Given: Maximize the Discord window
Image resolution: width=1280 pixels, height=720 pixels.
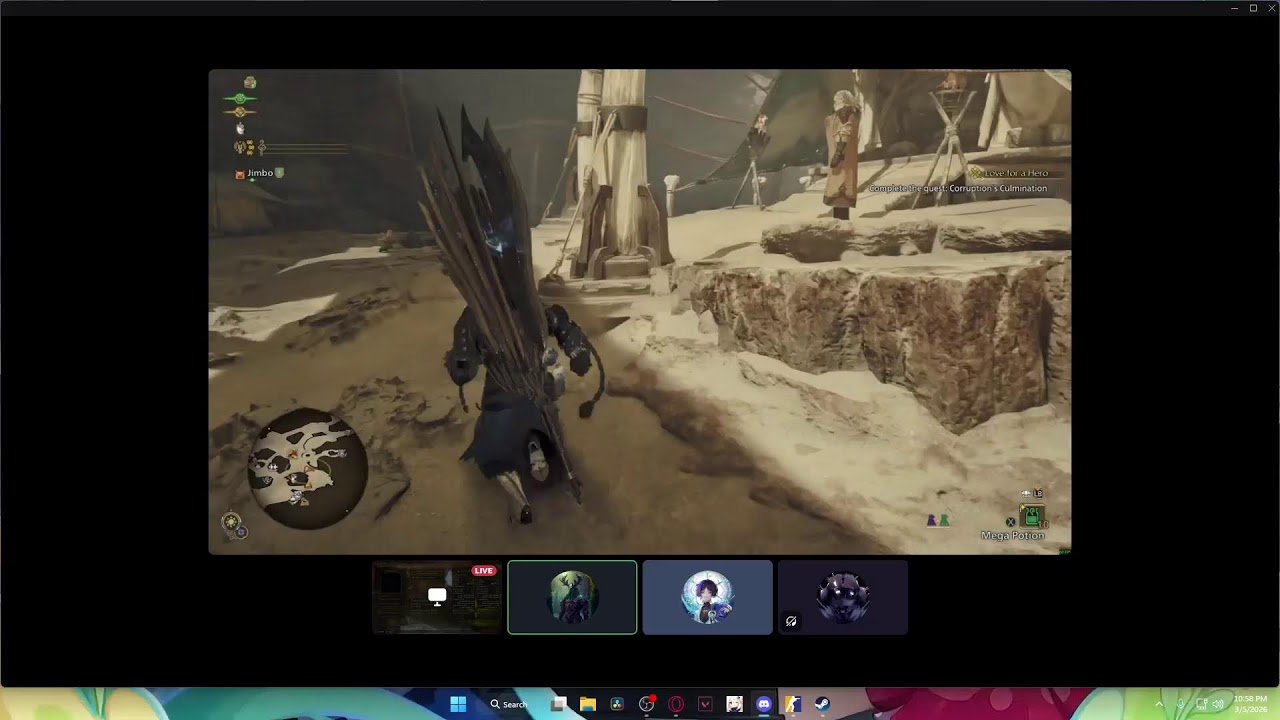Looking at the screenshot, I should coord(1253,8).
